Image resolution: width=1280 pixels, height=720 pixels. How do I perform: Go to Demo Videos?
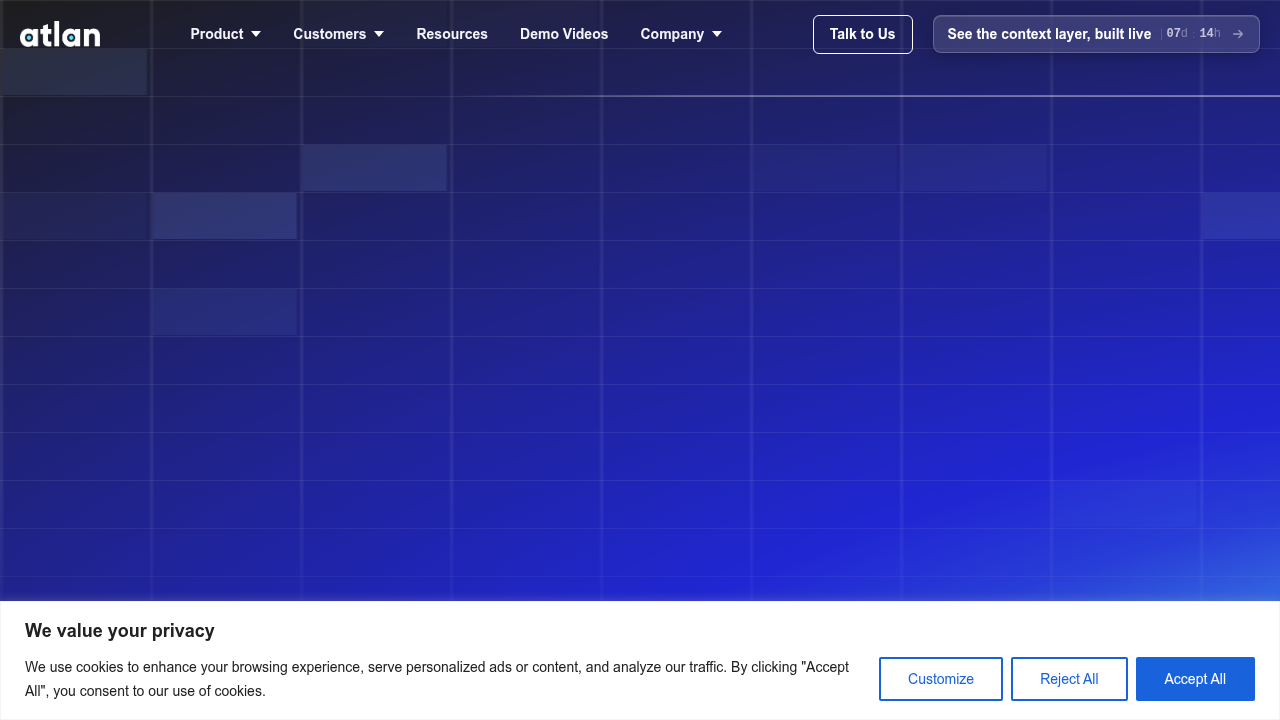[564, 34]
